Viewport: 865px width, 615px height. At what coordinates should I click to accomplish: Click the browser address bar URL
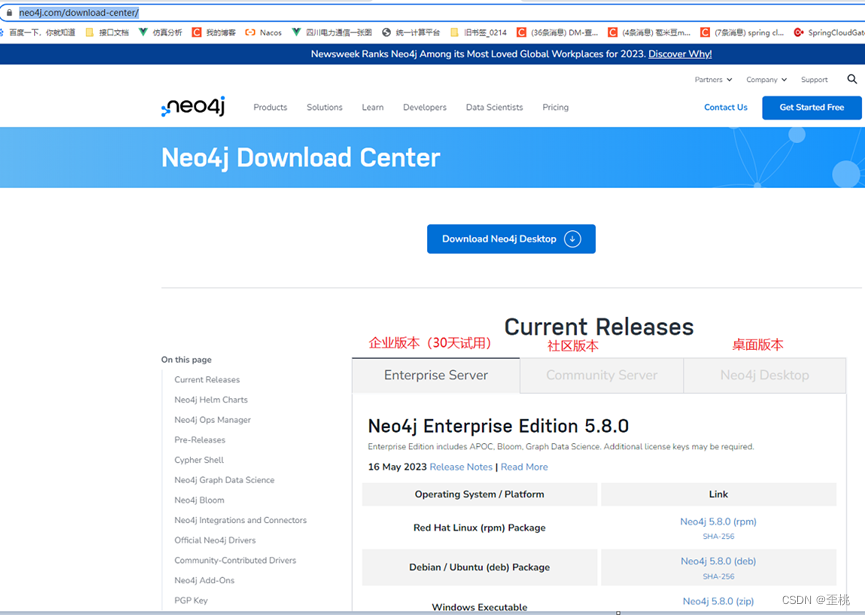click(79, 12)
